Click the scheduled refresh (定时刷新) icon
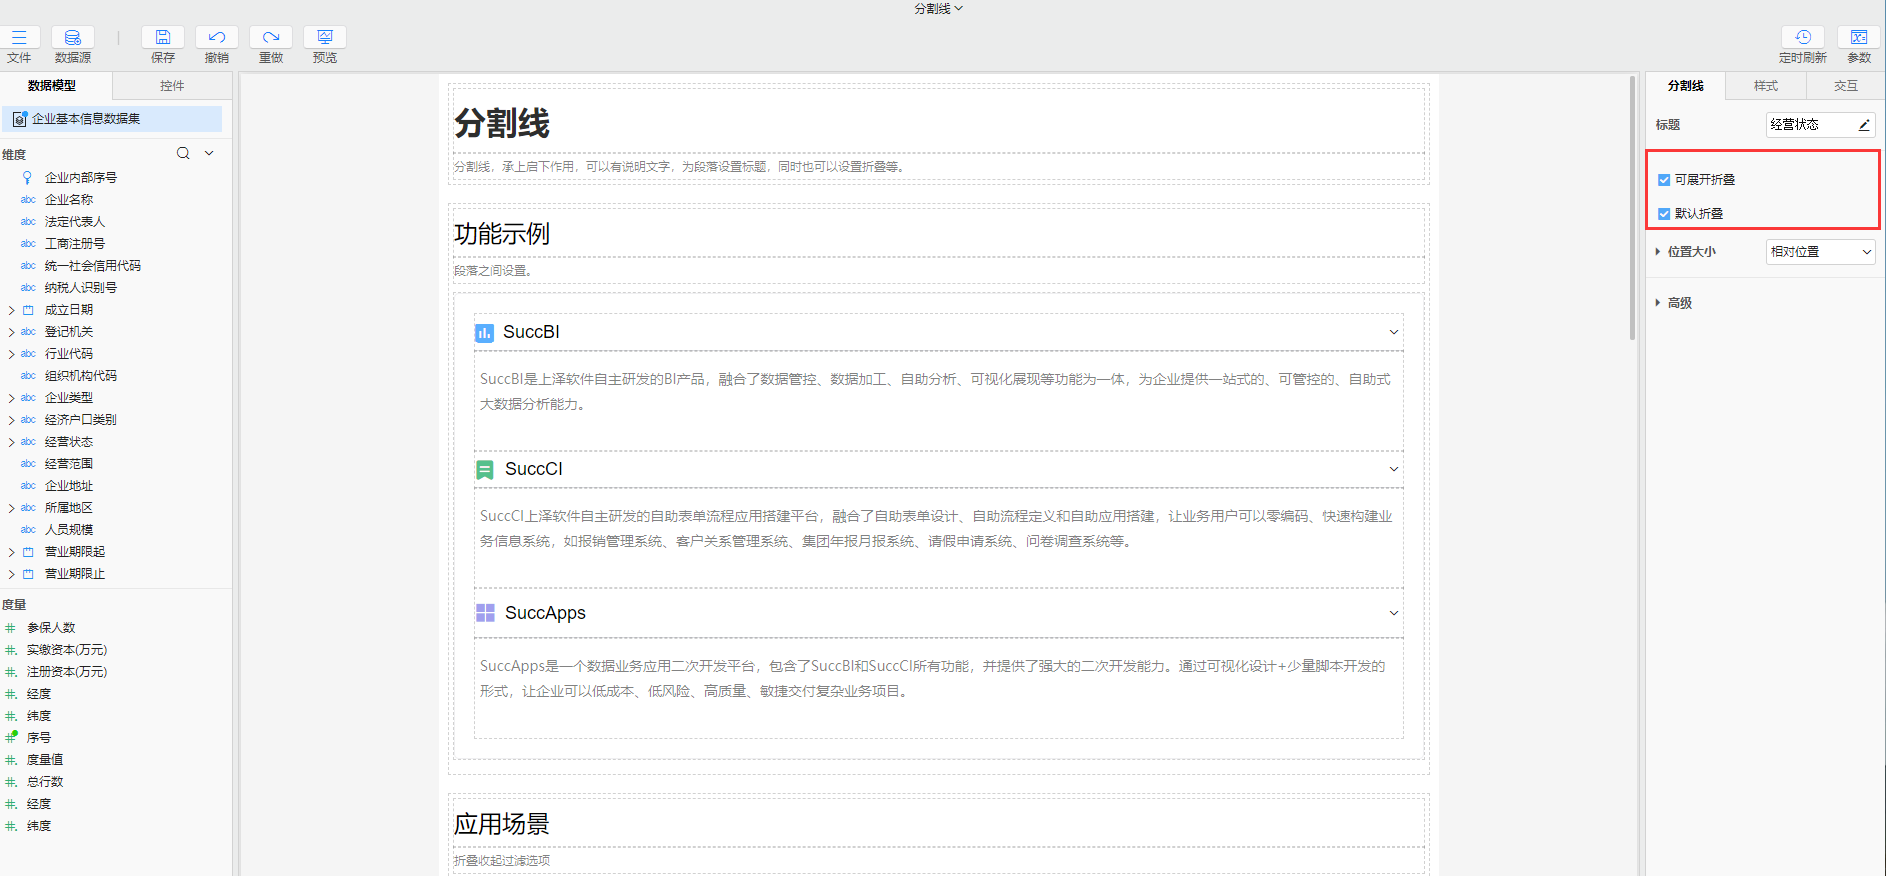The width and height of the screenshot is (1886, 876). coord(1802,38)
